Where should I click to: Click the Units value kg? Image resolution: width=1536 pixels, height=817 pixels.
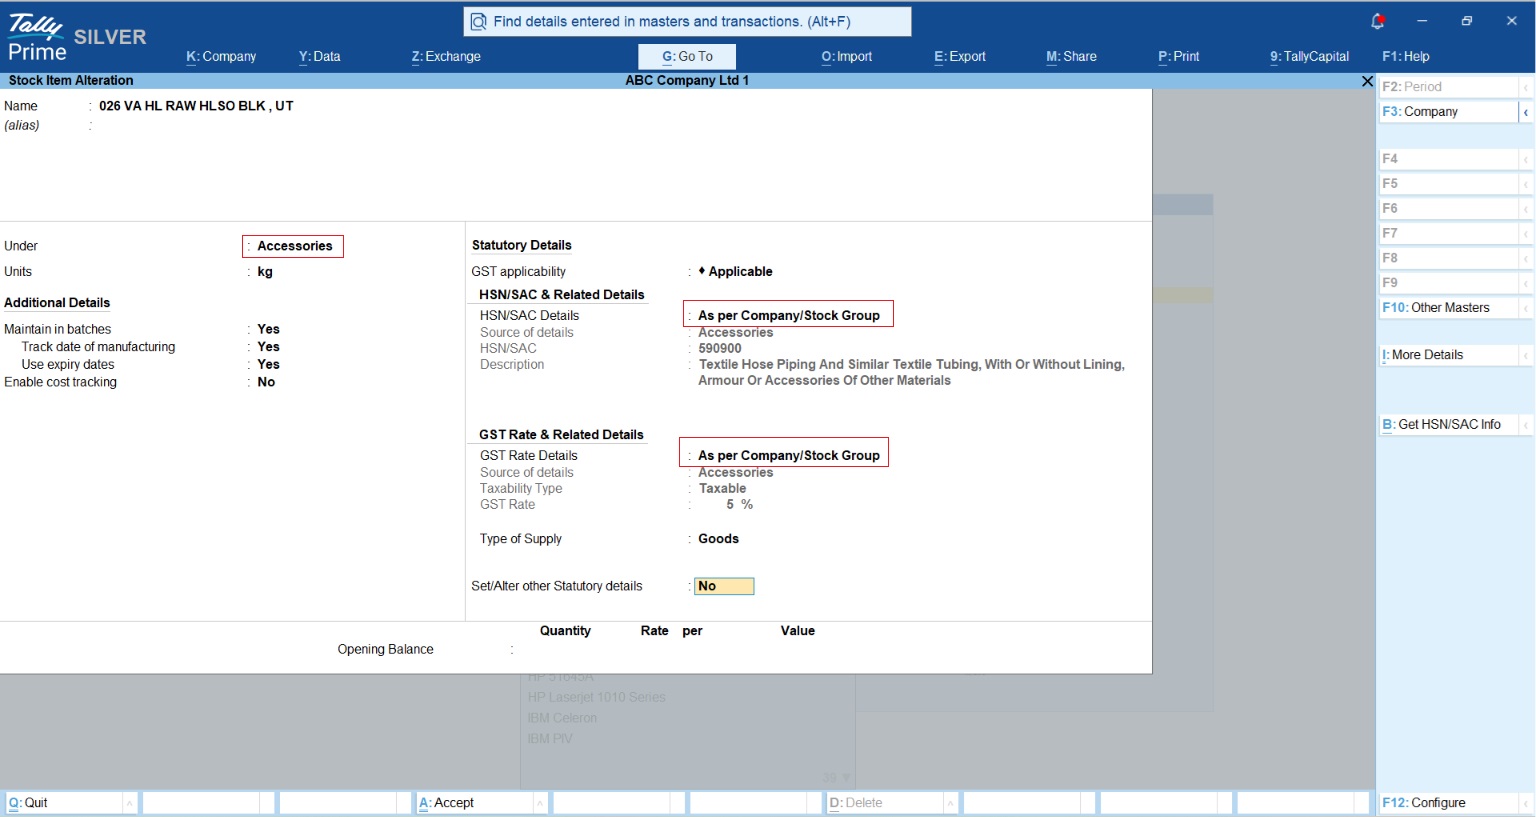[x=265, y=272]
